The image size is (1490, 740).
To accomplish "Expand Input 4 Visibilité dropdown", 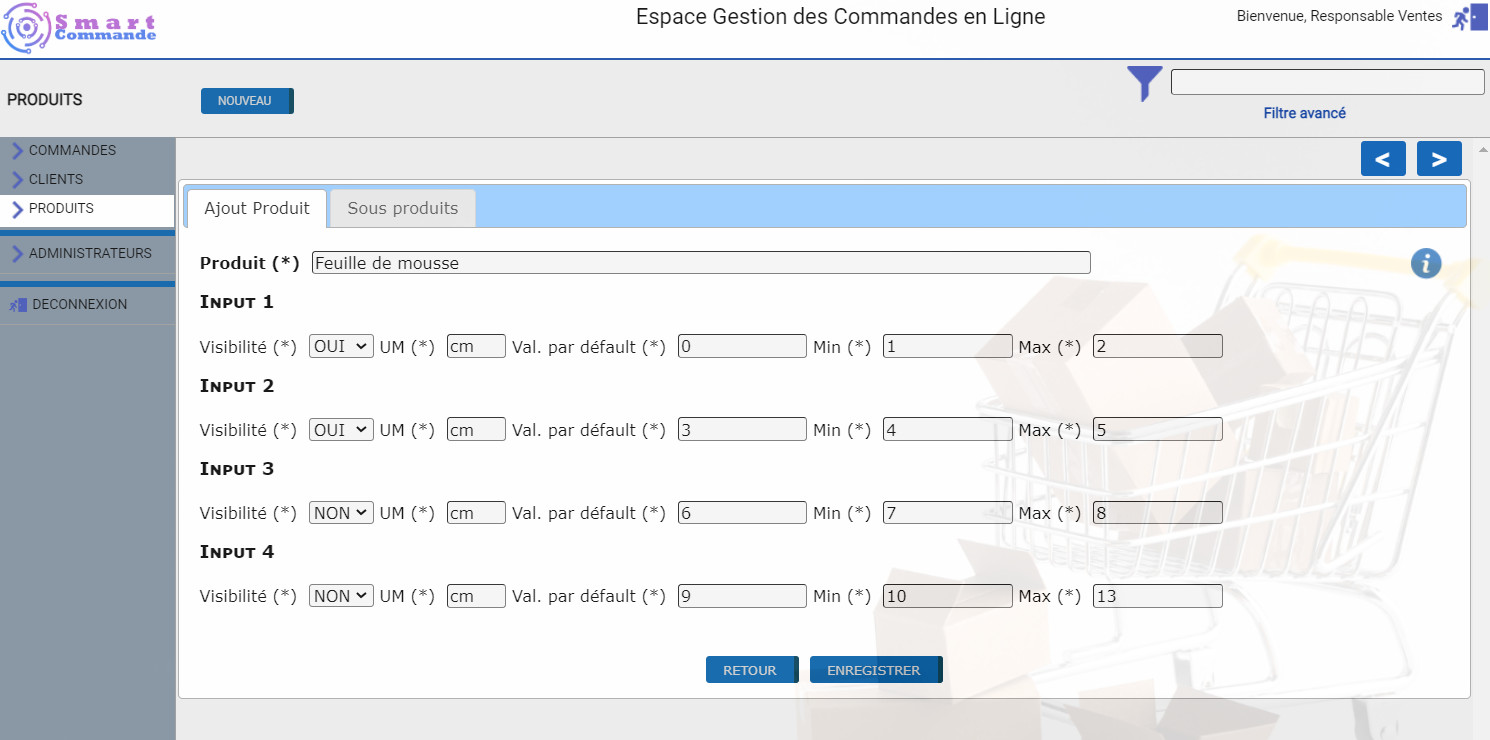I will click(341, 595).
